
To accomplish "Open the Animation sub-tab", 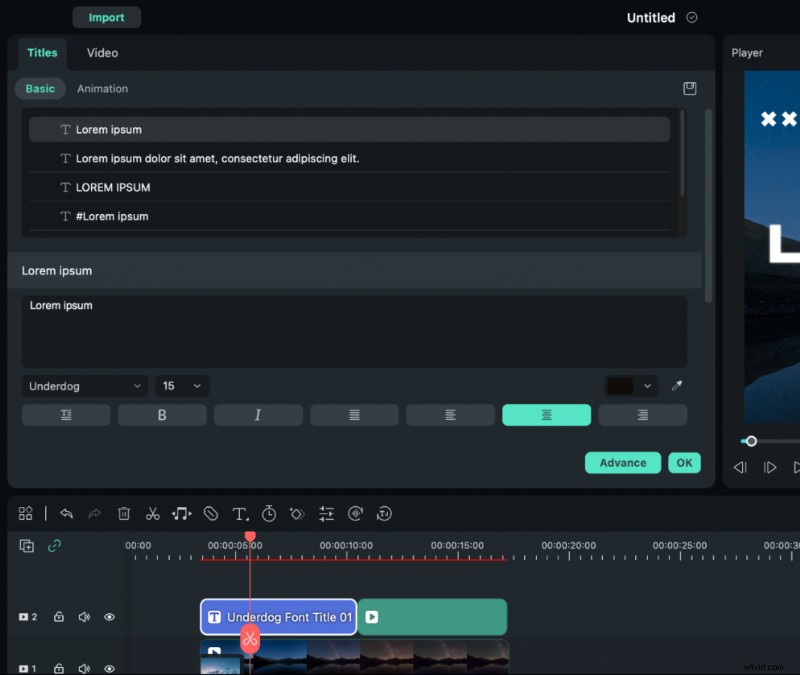I will pyautogui.click(x=103, y=89).
